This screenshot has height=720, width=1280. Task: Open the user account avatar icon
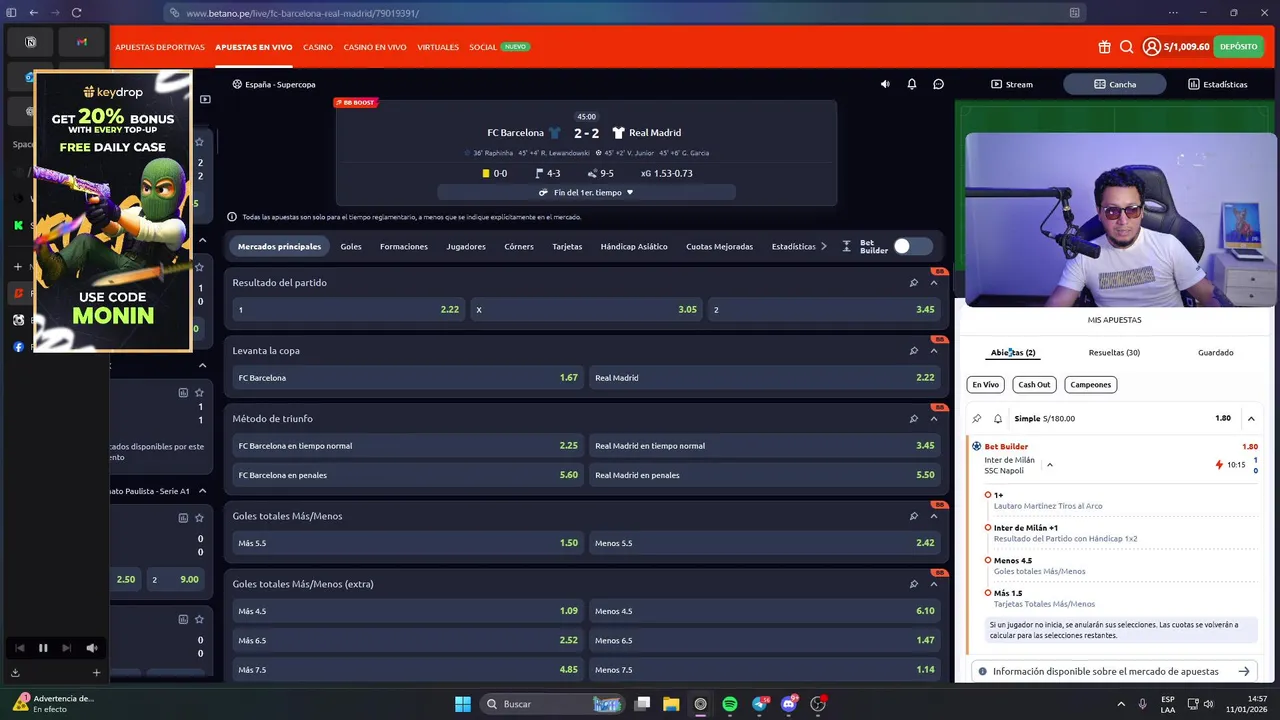(1152, 47)
